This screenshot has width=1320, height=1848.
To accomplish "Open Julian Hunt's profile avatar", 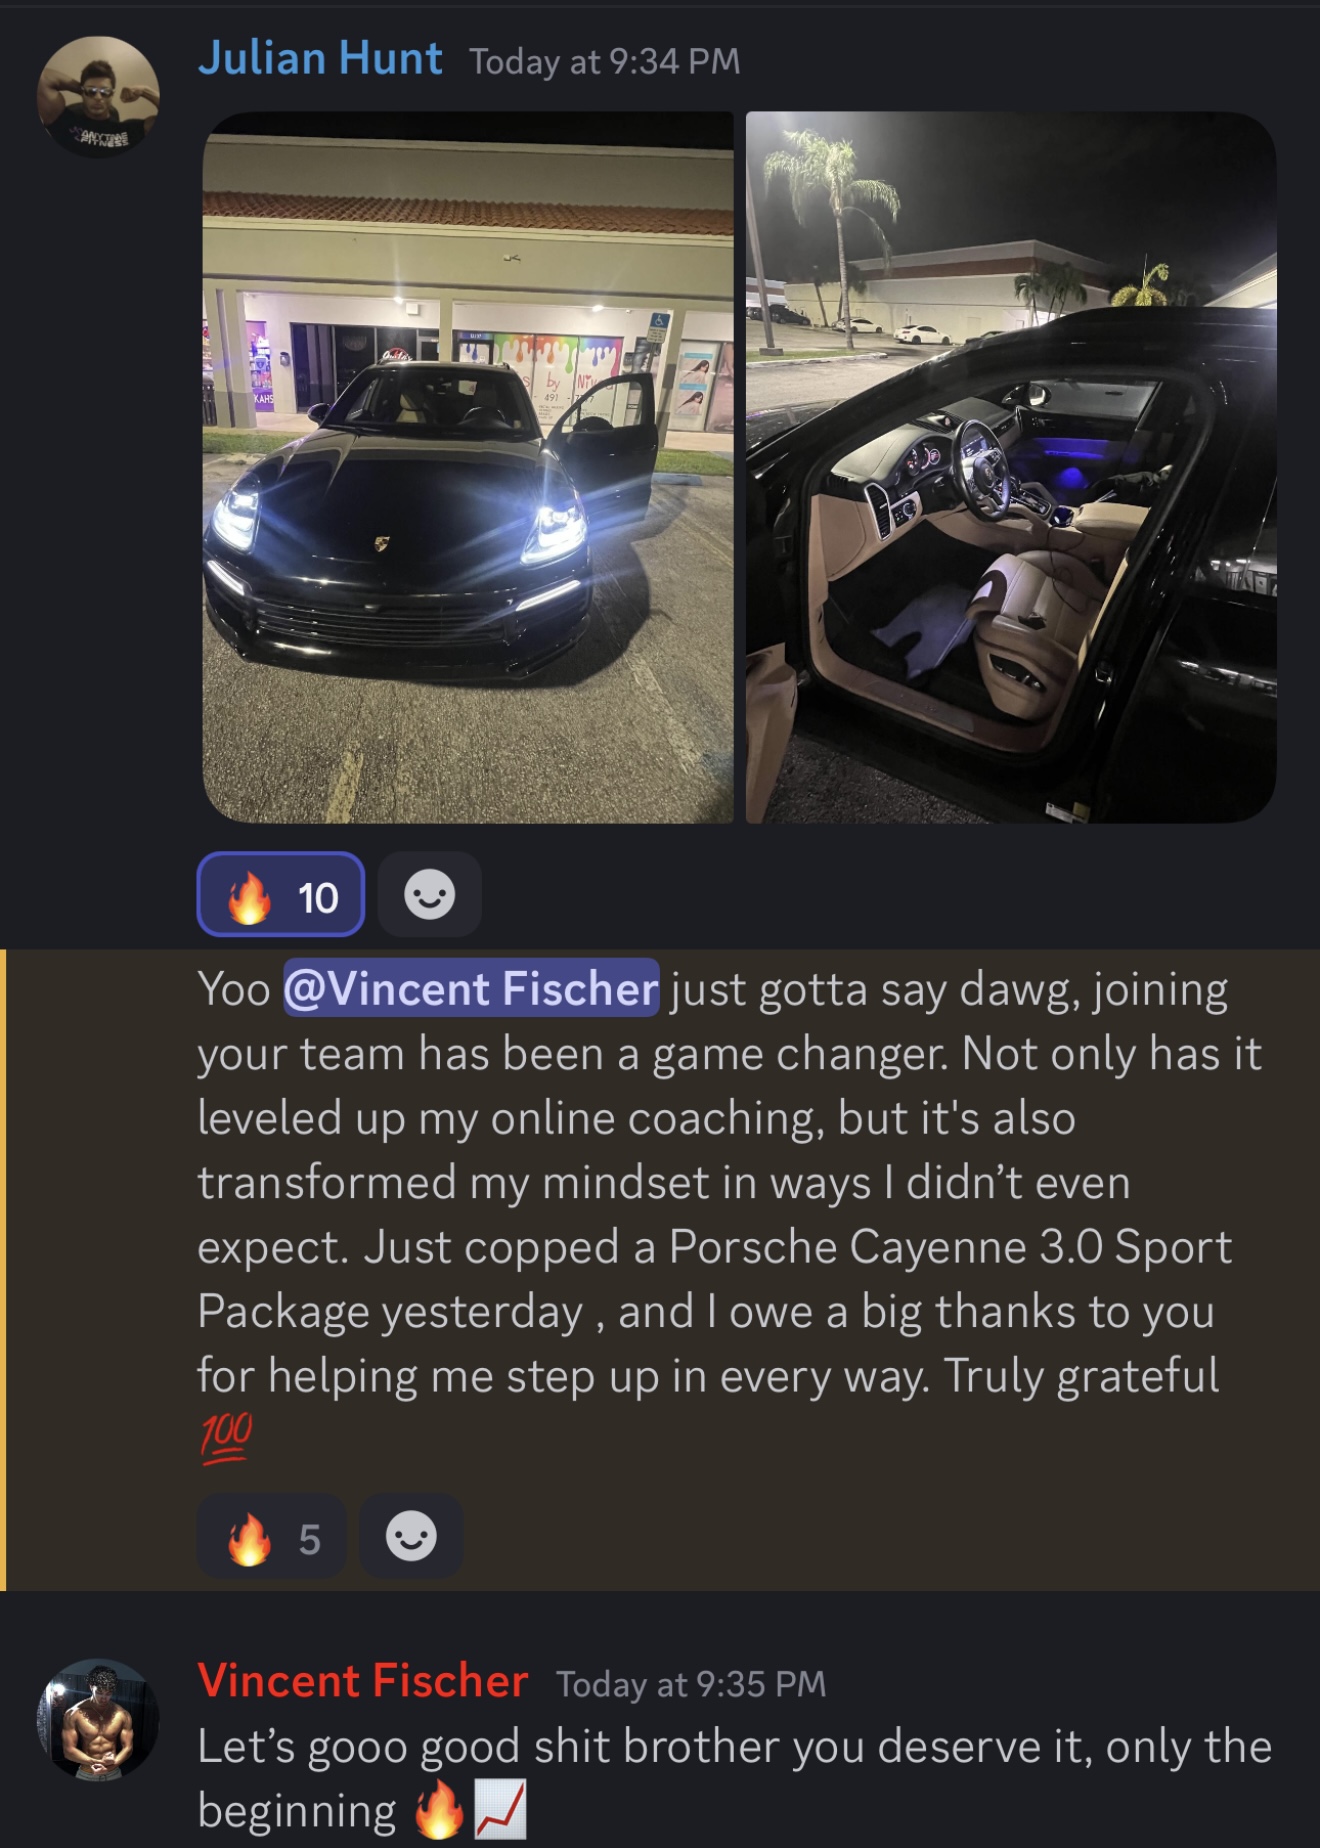I will (98, 97).
